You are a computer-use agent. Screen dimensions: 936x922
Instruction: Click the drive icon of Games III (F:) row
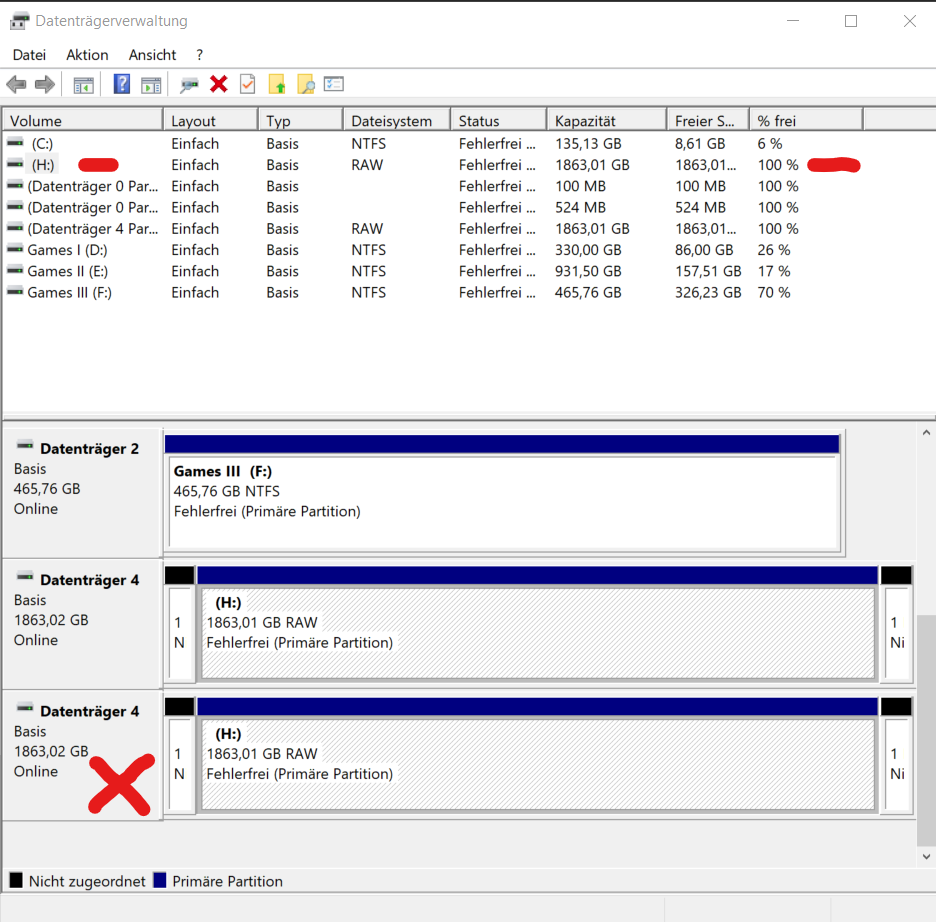click(15, 292)
